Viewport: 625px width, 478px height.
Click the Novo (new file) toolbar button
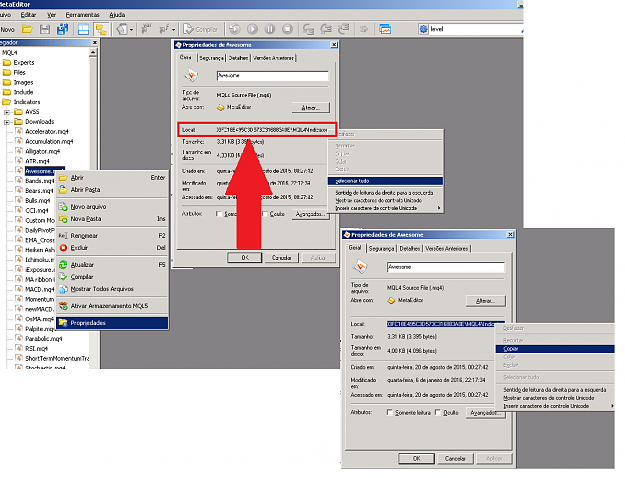point(7,29)
